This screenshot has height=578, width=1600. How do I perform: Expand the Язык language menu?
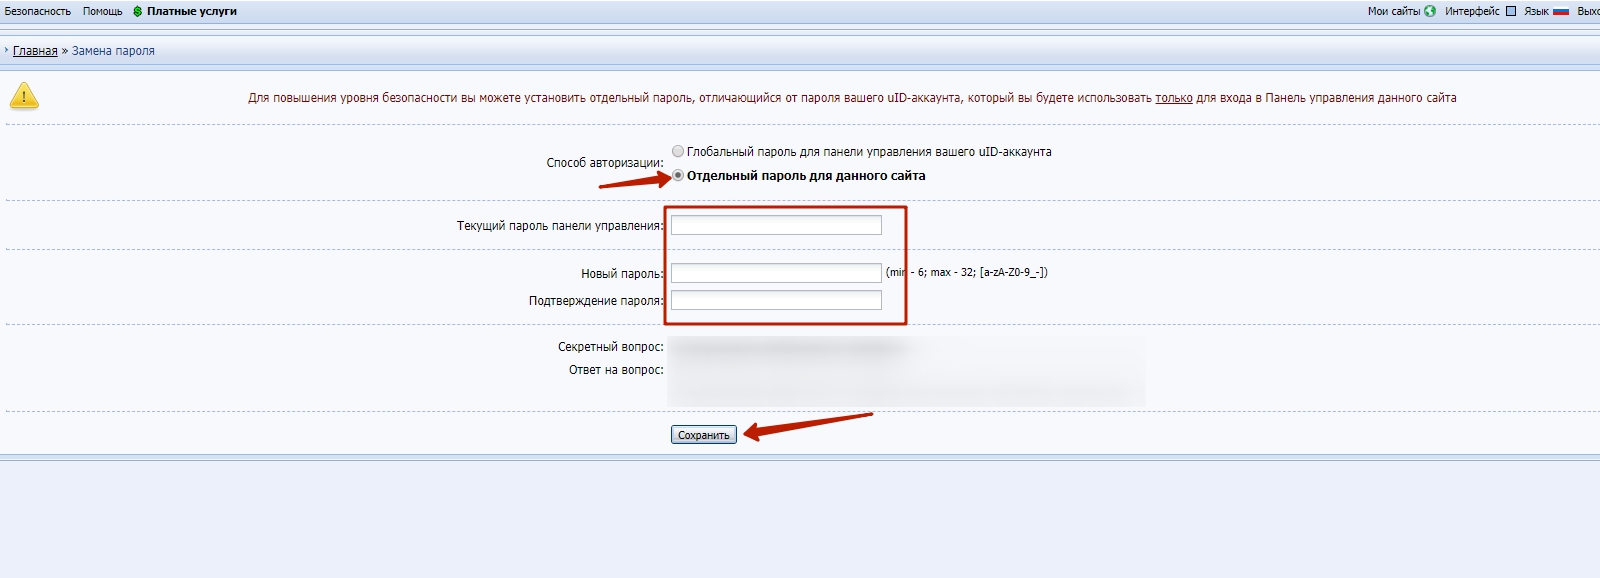pyautogui.click(x=1536, y=12)
